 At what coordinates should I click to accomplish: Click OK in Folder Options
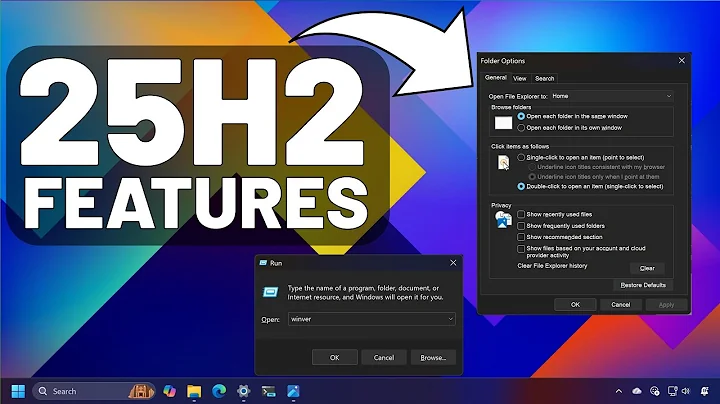575,304
